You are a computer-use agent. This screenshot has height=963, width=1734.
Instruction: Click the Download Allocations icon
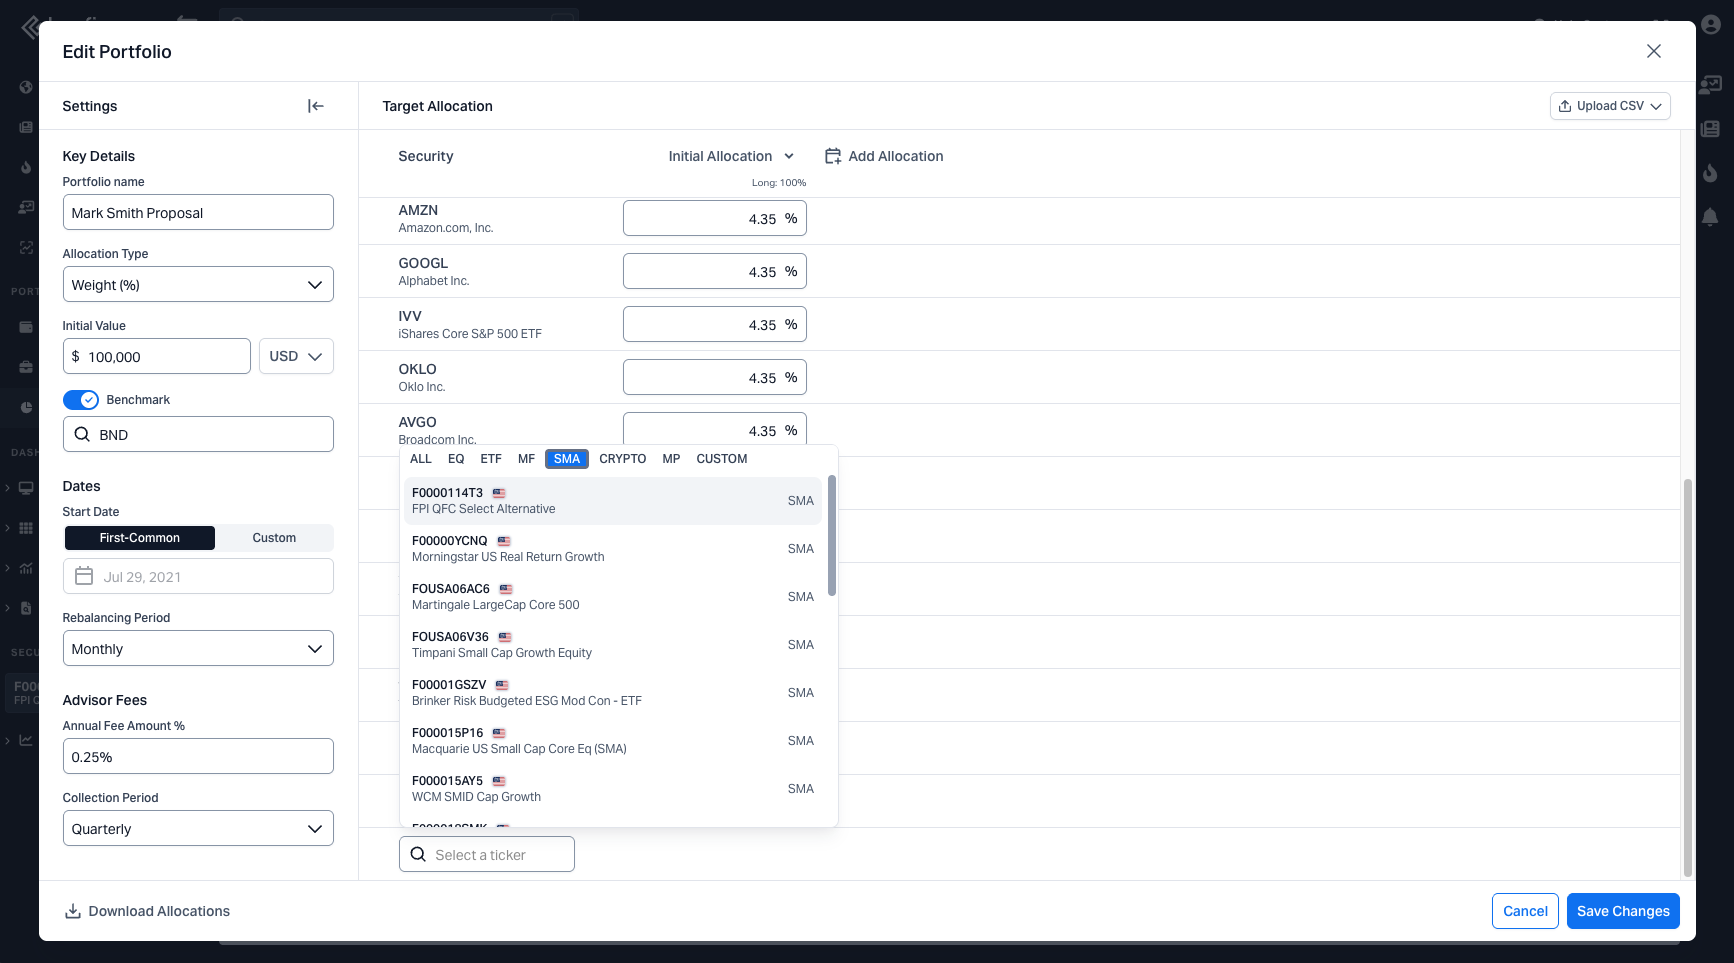(x=73, y=911)
